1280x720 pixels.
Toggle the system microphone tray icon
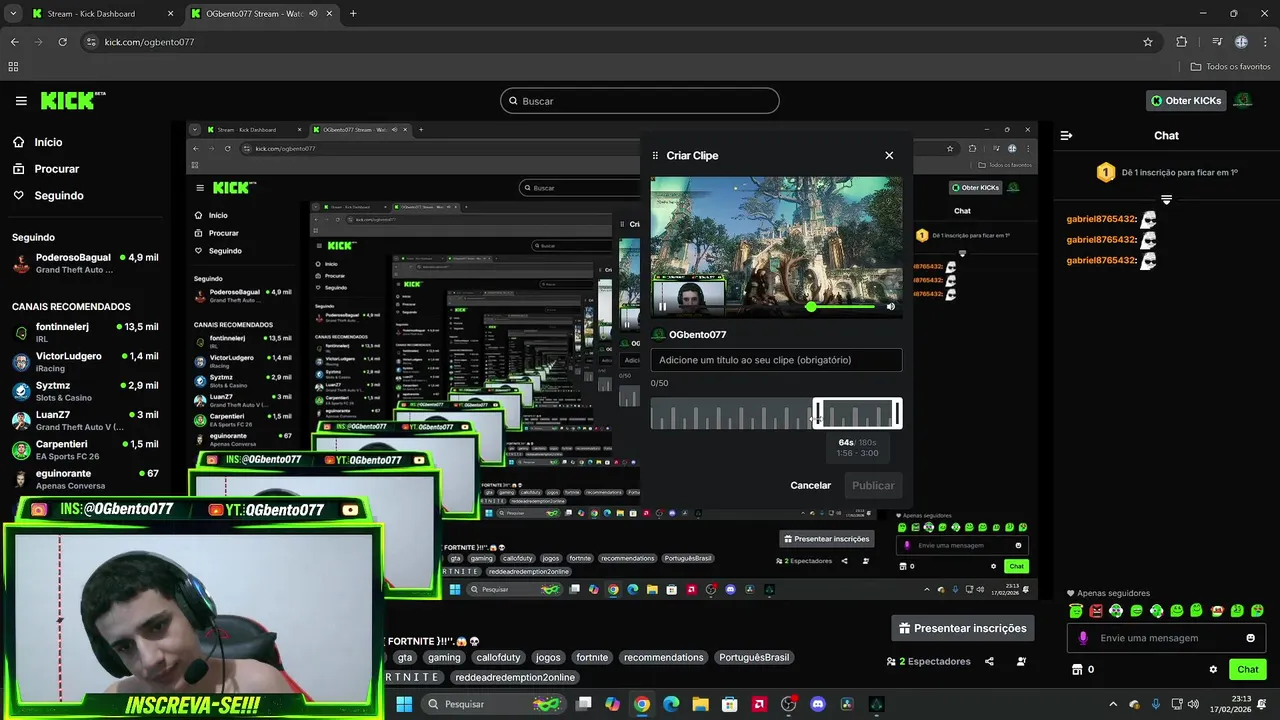(x=1156, y=704)
